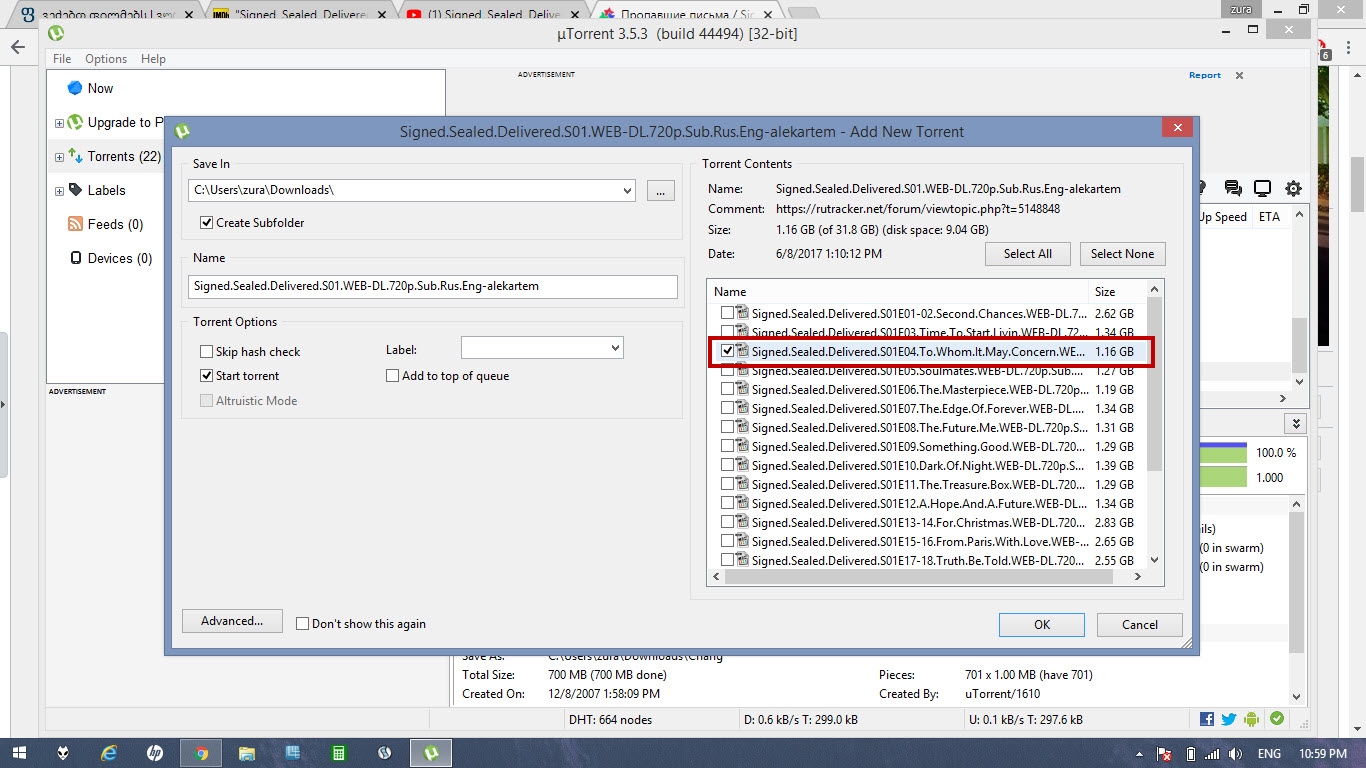Enable Skip hash check option
This screenshot has width=1366, height=768.
pos(206,352)
